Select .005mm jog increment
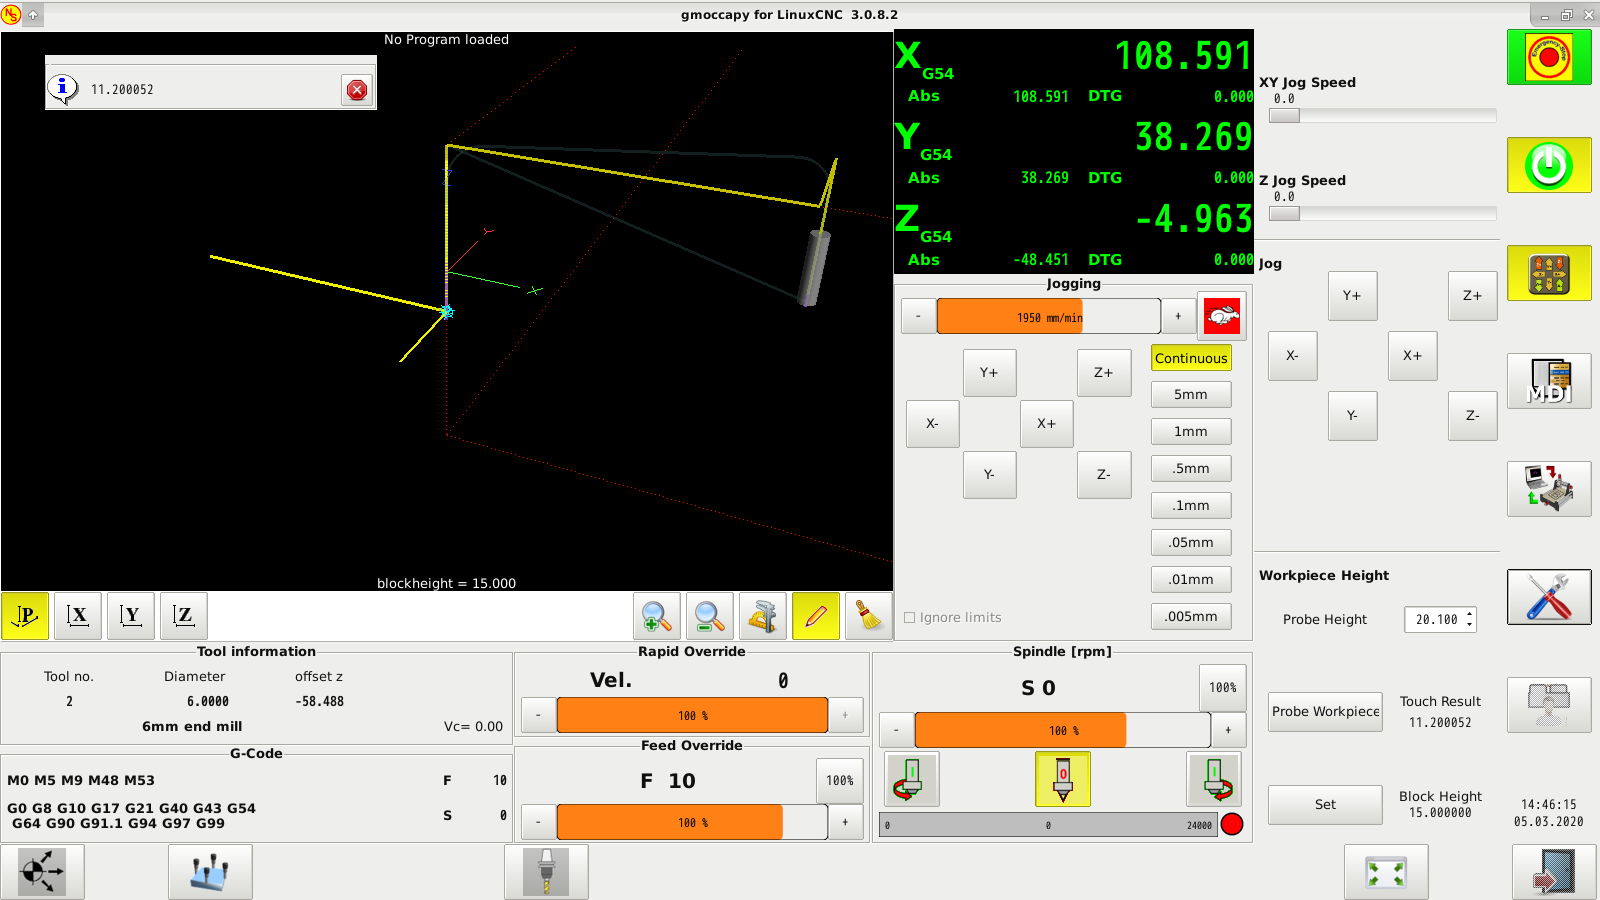Image resolution: width=1600 pixels, height=900 pixels. 1191,617
